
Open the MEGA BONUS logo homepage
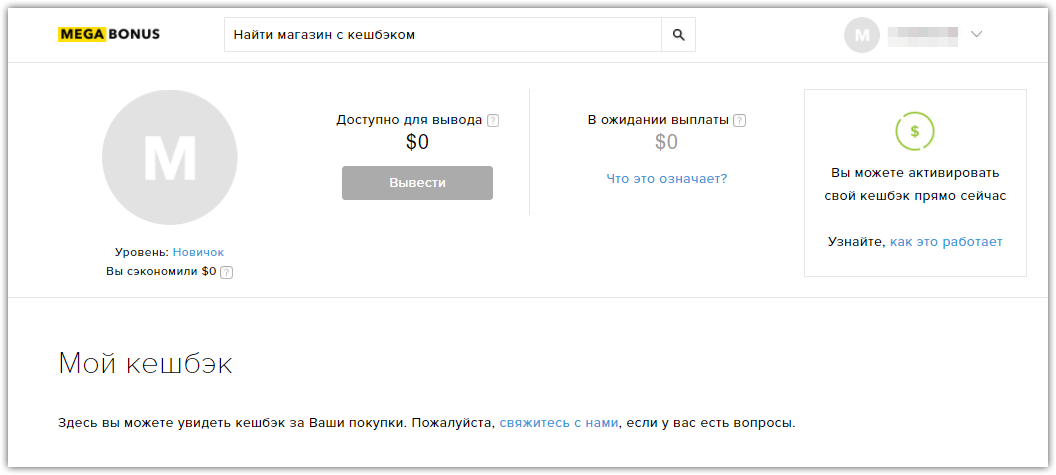tap(109, 34)
